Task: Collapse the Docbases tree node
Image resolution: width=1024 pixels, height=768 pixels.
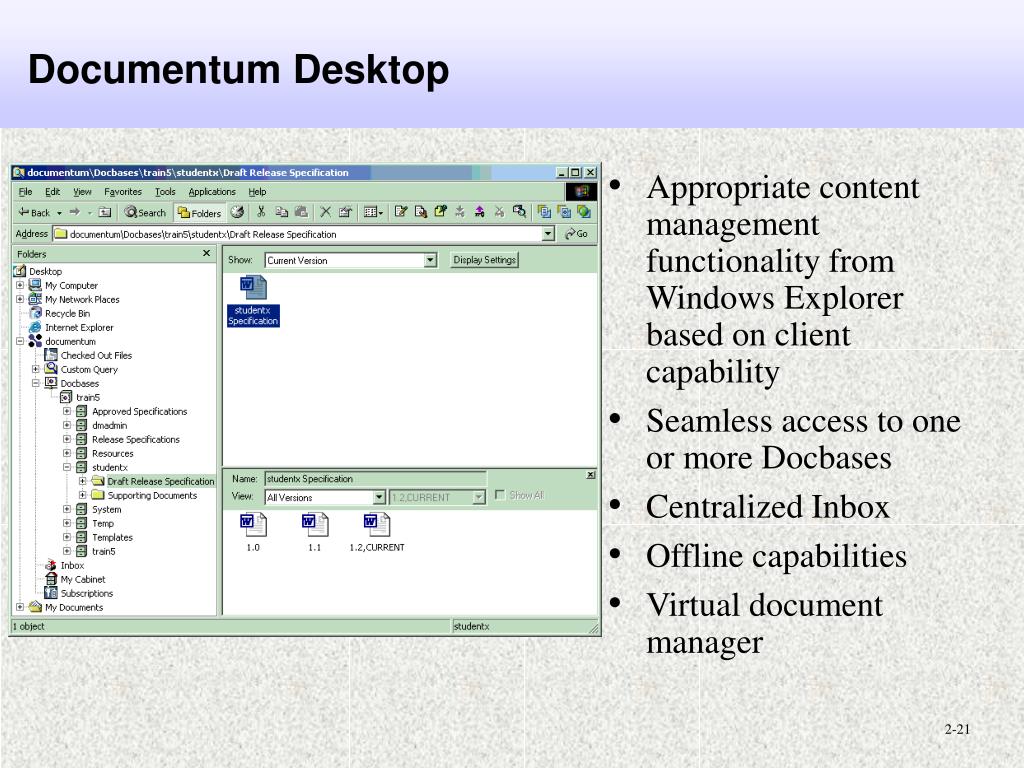Action: point(35,383)
